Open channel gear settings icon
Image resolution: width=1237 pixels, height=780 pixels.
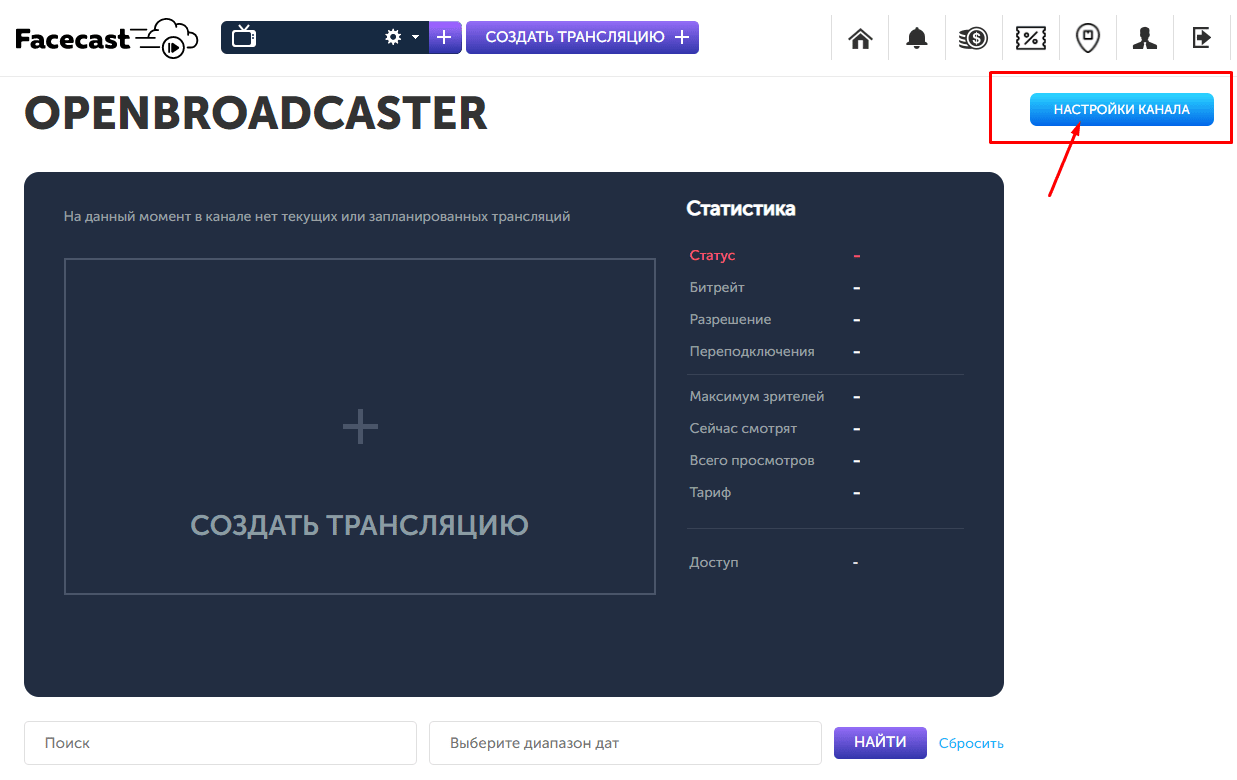point(393,38)
